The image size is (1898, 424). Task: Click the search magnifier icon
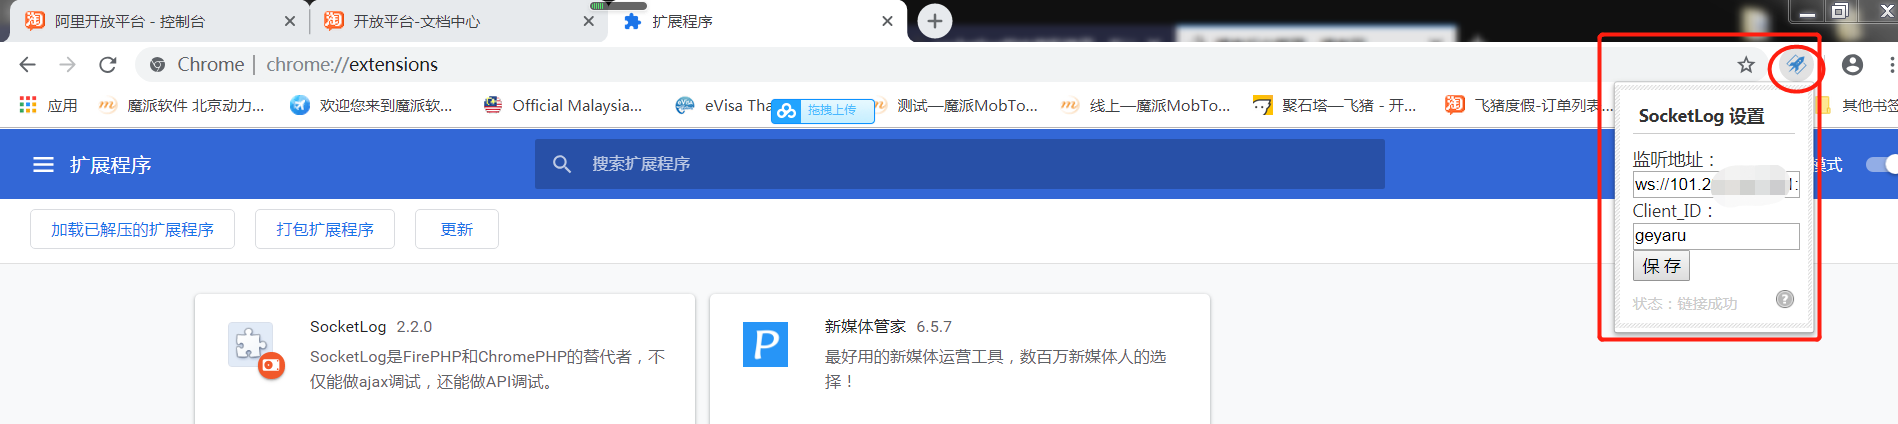tap(562, 164)
